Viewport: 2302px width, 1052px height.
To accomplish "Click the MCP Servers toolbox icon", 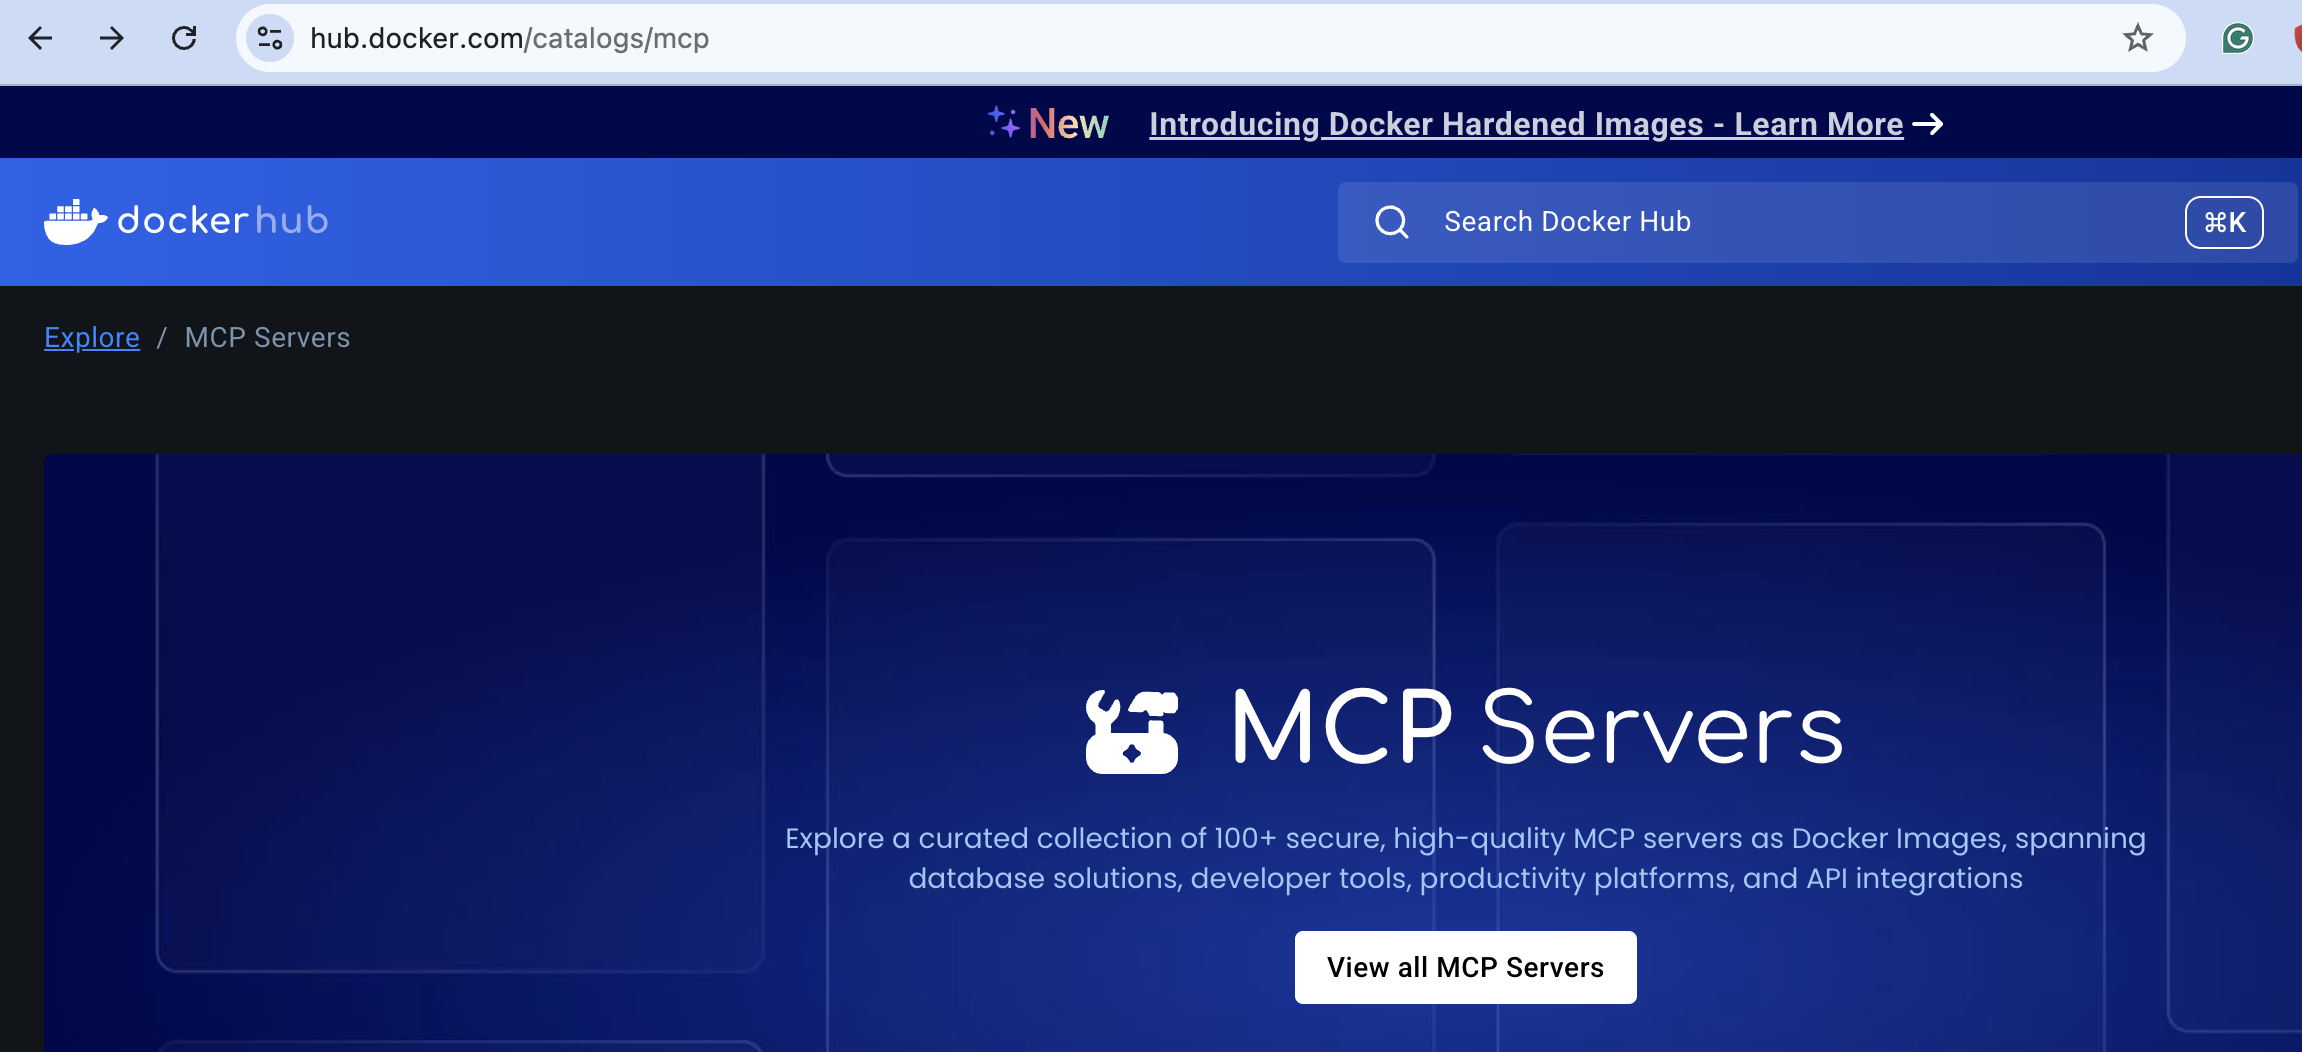I will coord(1132,732).
